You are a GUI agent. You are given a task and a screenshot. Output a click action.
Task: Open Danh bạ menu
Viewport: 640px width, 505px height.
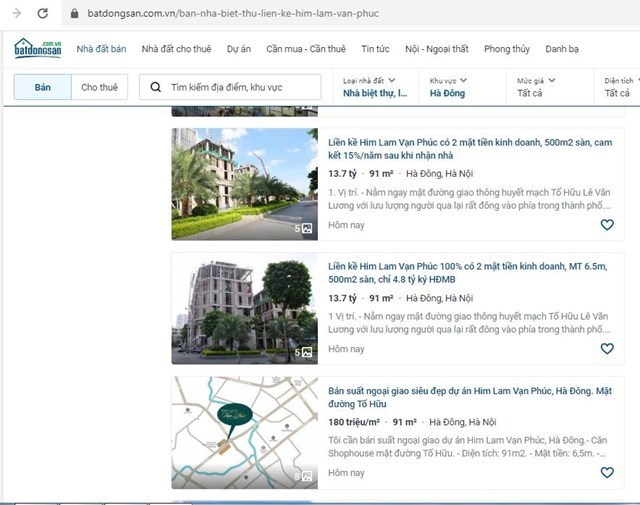[562, 49]
